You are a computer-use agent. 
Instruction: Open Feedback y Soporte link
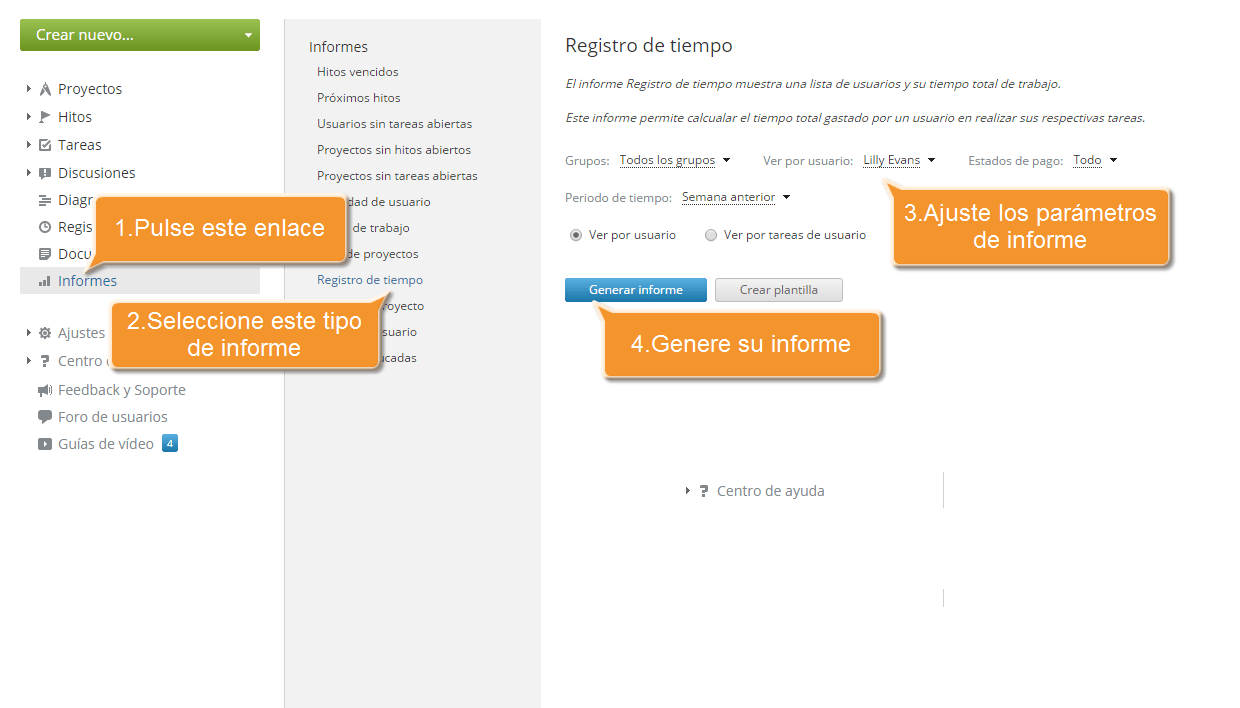click(x=122, y=390)
